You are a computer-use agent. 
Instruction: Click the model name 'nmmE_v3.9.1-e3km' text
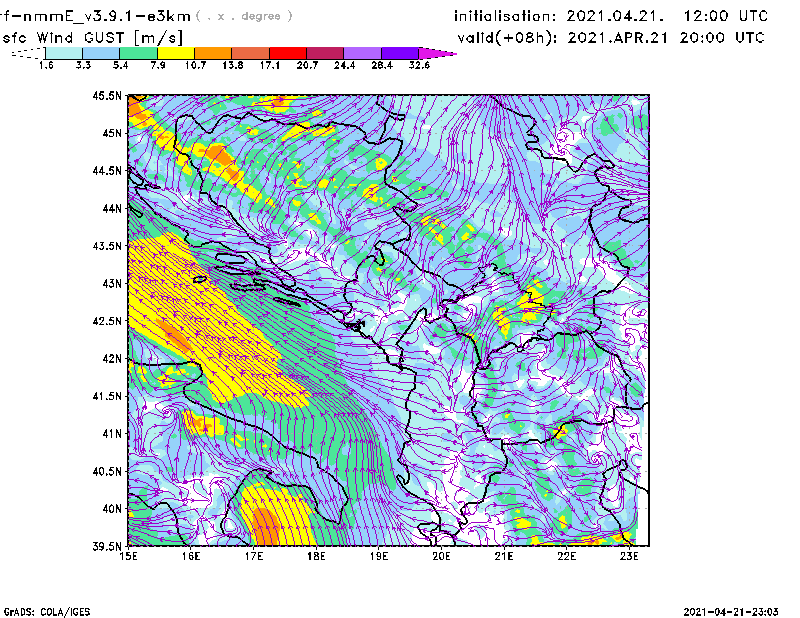coord(106,16)
